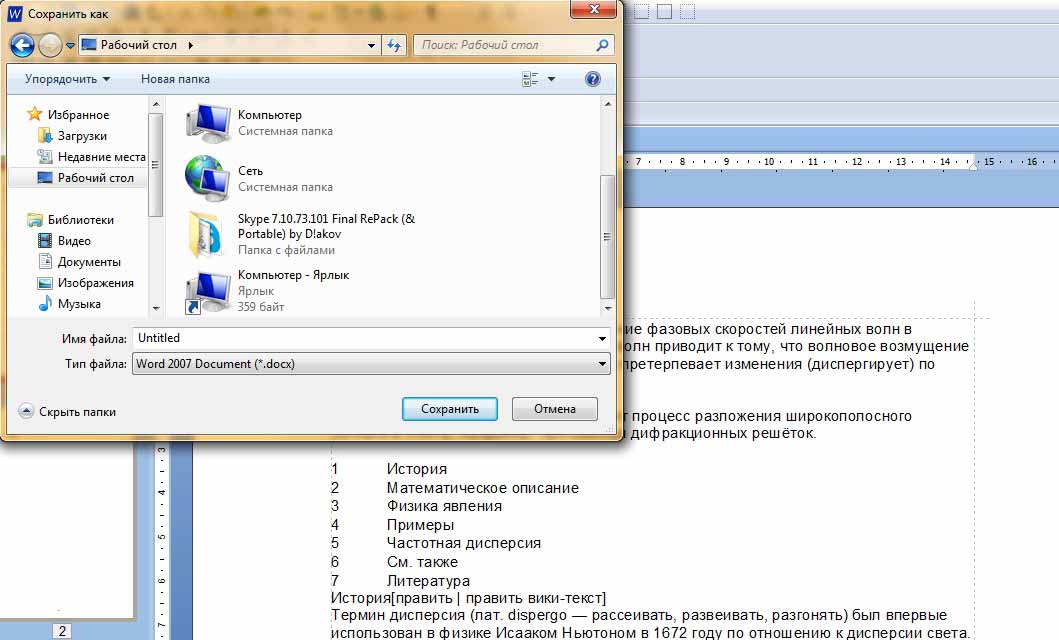Click the Word icon in the dialog title bar

point(14,14)
